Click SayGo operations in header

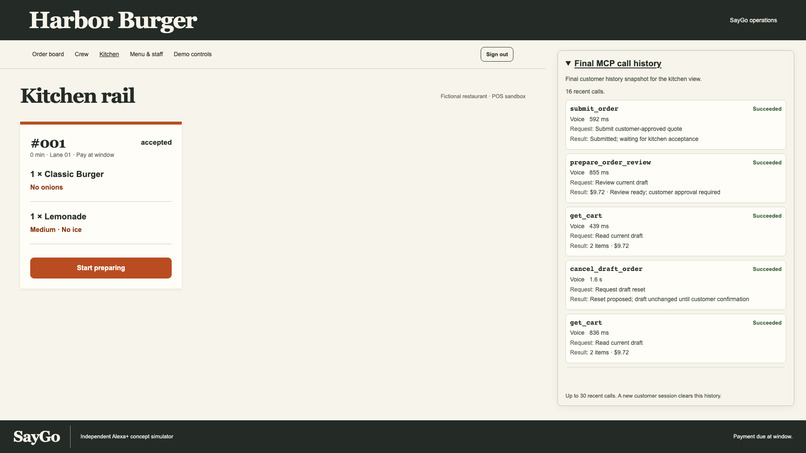[x=753, y=20]
